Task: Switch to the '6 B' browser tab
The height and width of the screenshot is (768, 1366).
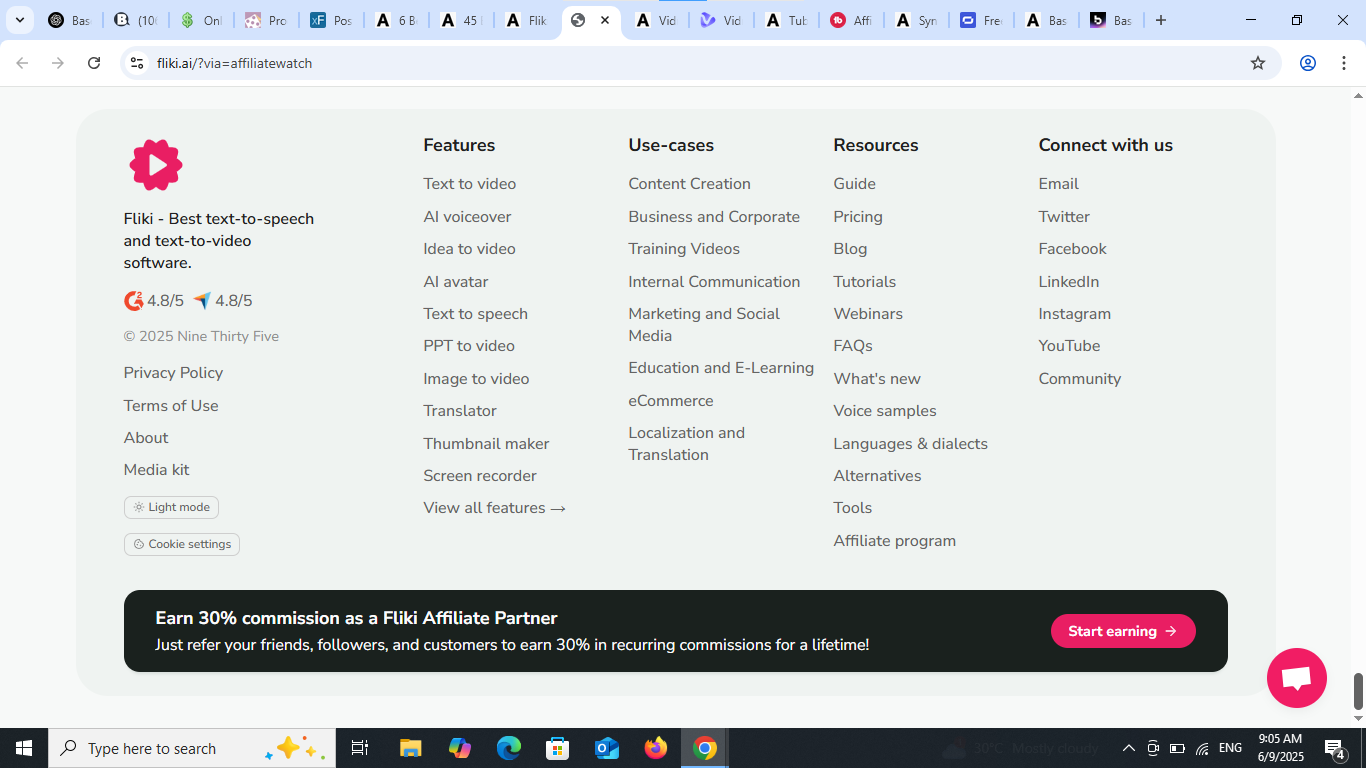Action: pyautogui.click(x=396, y=20)
